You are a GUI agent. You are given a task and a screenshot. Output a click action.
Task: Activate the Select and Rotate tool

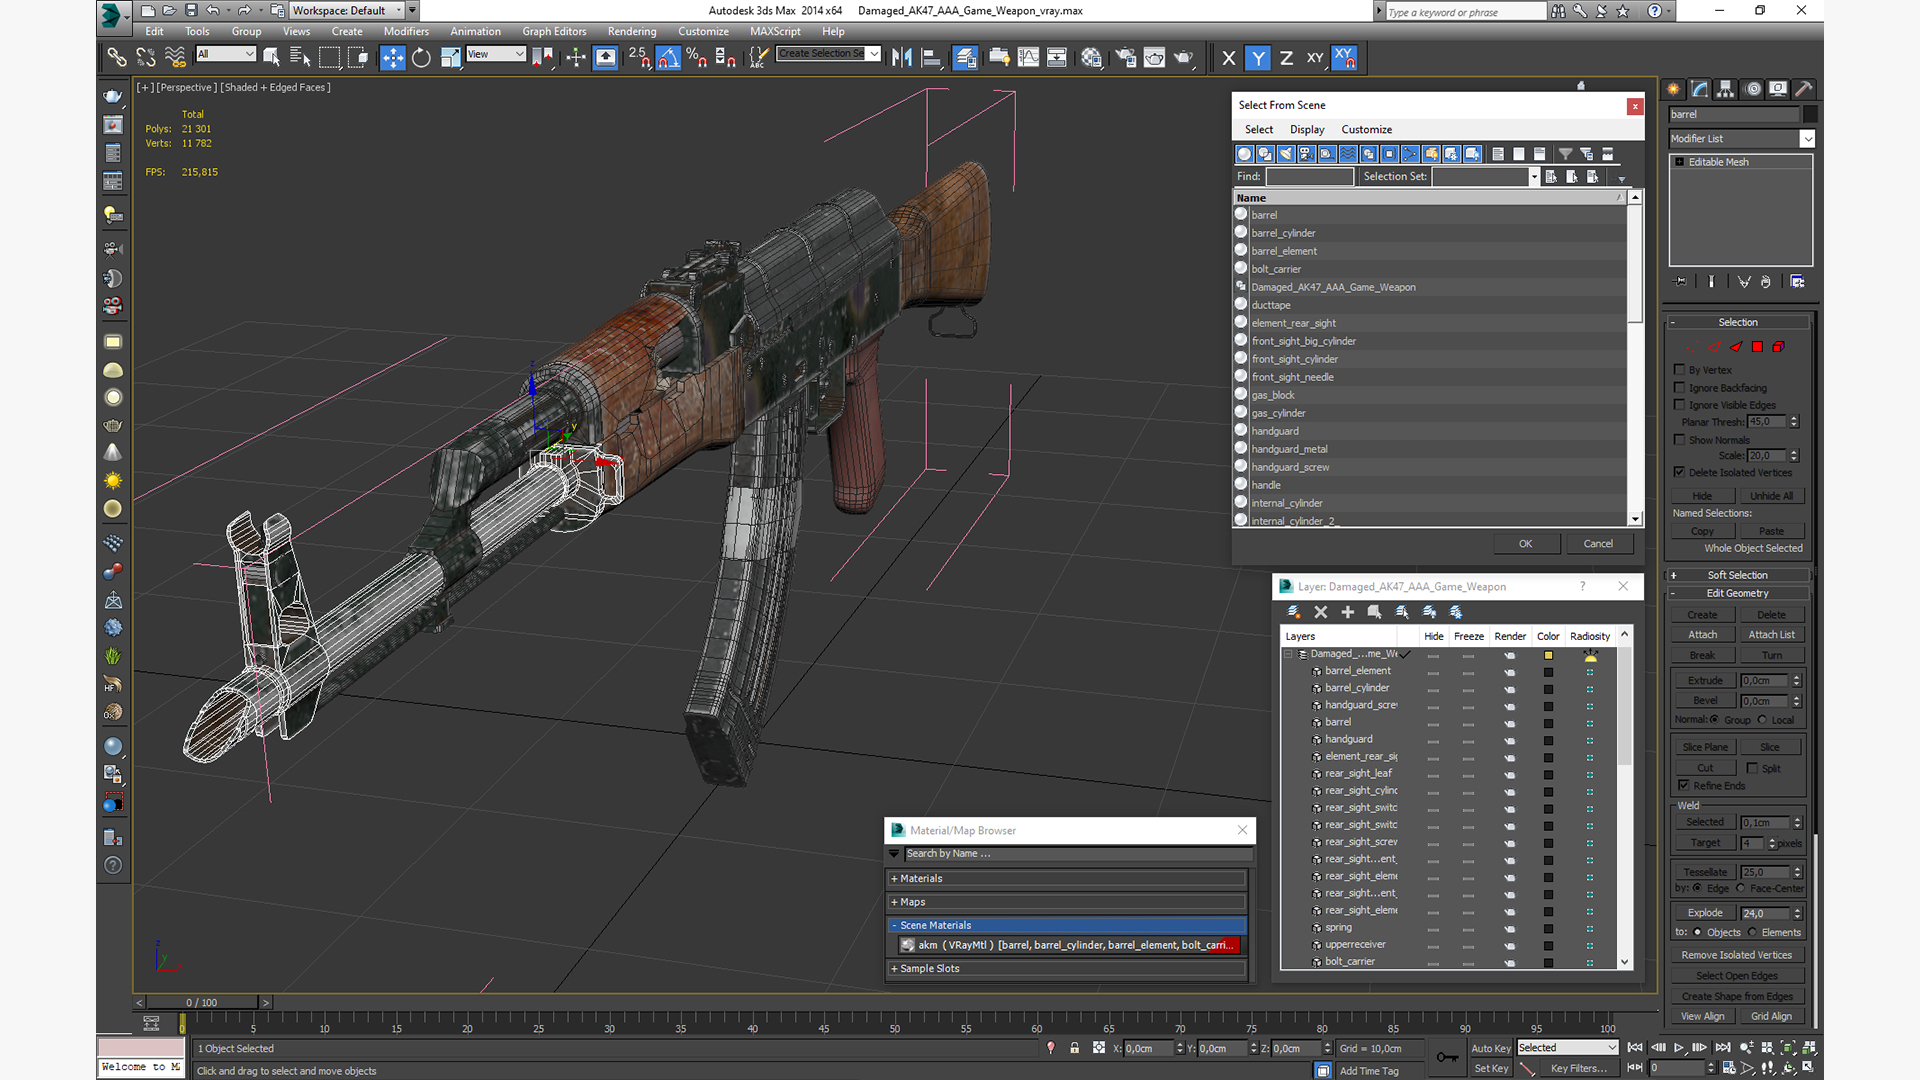pos(421,58)
